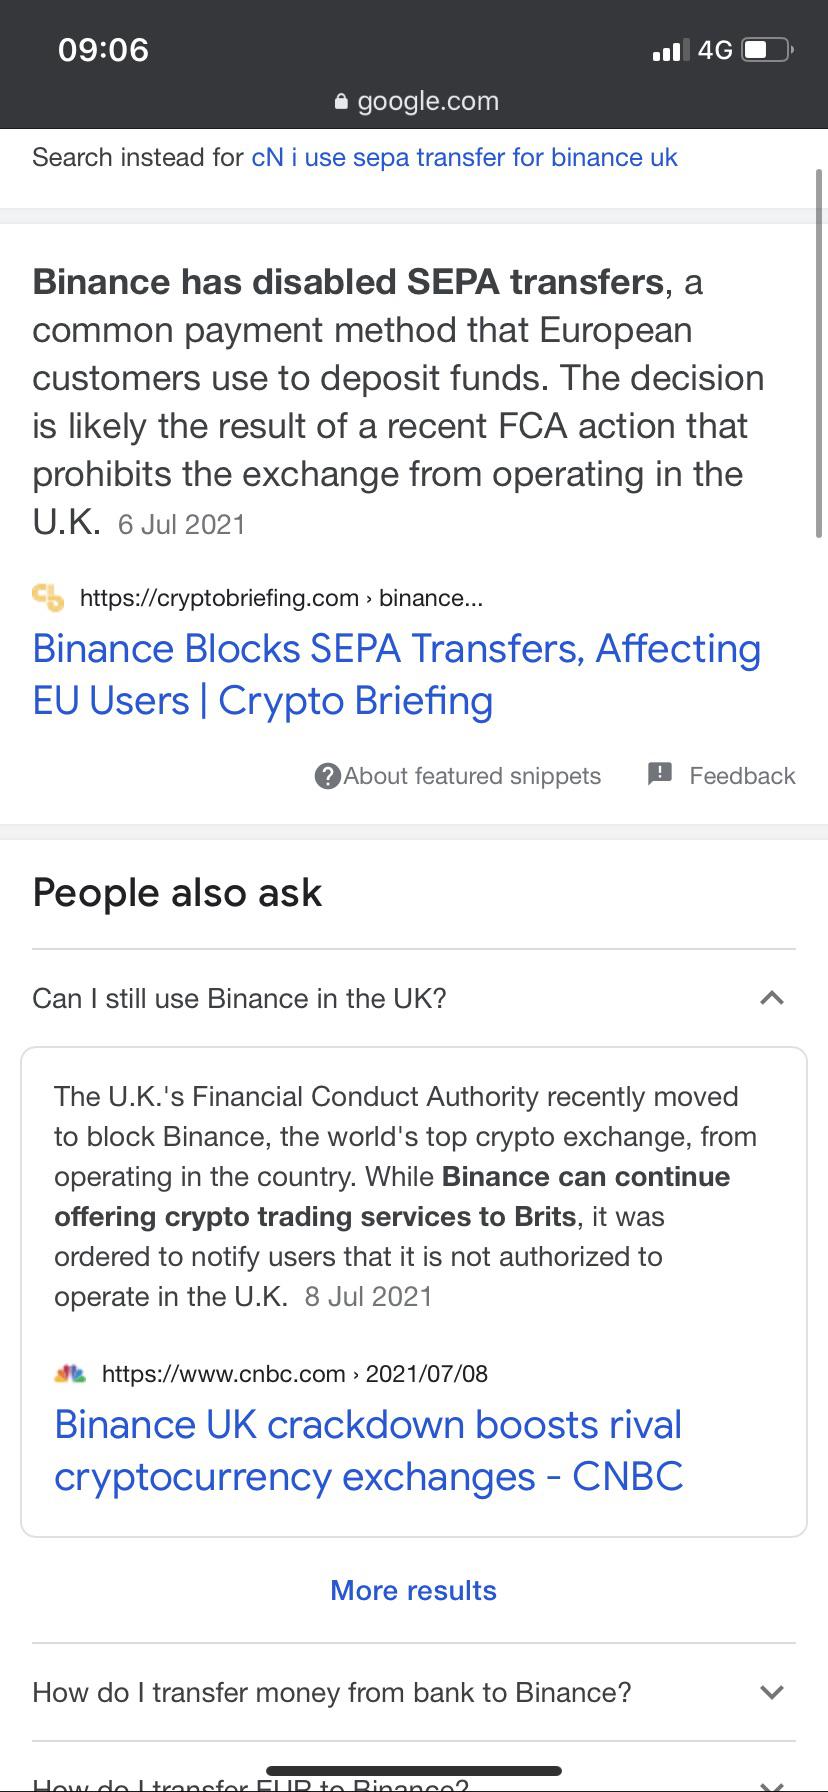
Task: Tap the google.com address bar
Action: 427,101
